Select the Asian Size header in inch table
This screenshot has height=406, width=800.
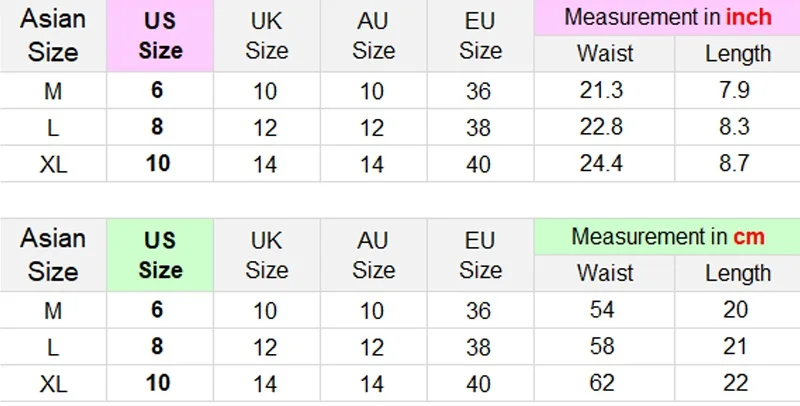(x=53, y=36)
